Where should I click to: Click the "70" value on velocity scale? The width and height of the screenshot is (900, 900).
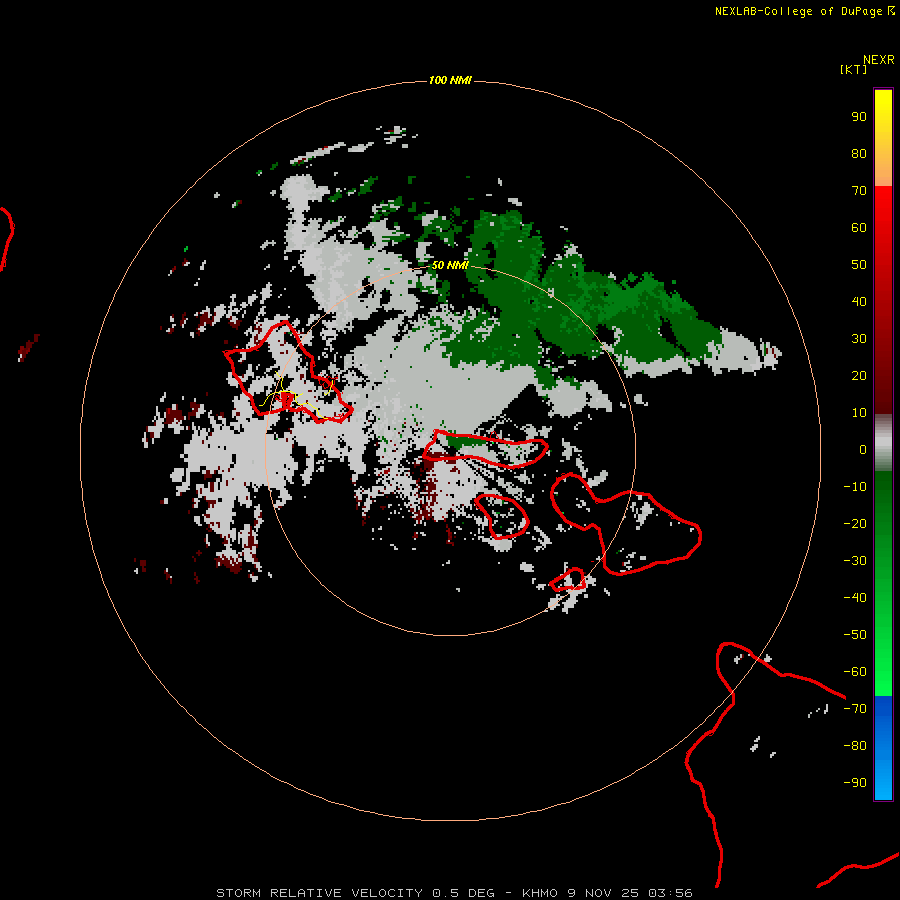point(859,191)
